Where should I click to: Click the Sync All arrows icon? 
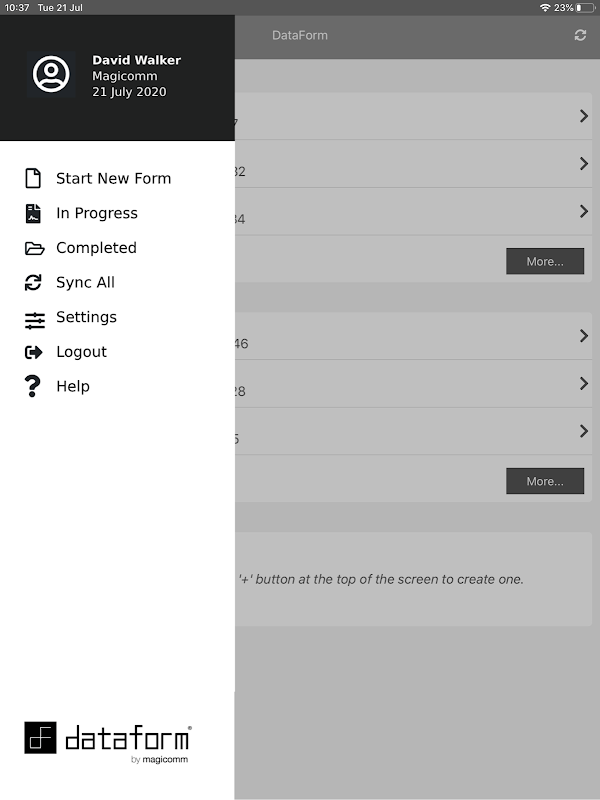pos(34,283)
